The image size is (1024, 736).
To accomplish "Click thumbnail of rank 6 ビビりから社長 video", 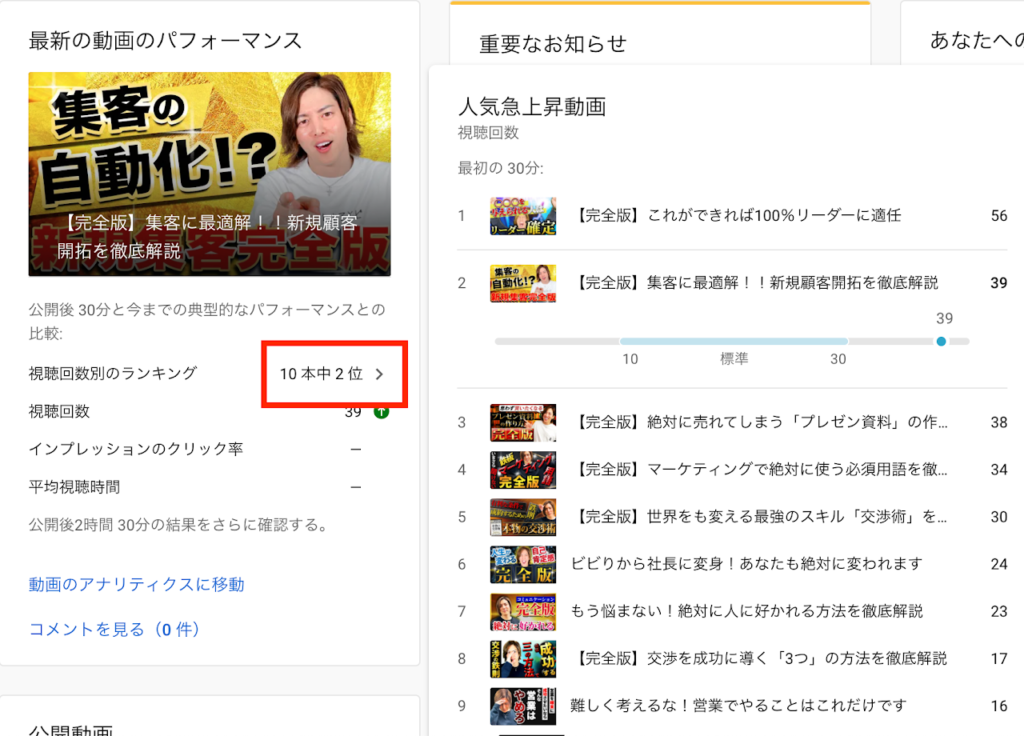I will 522,564.
